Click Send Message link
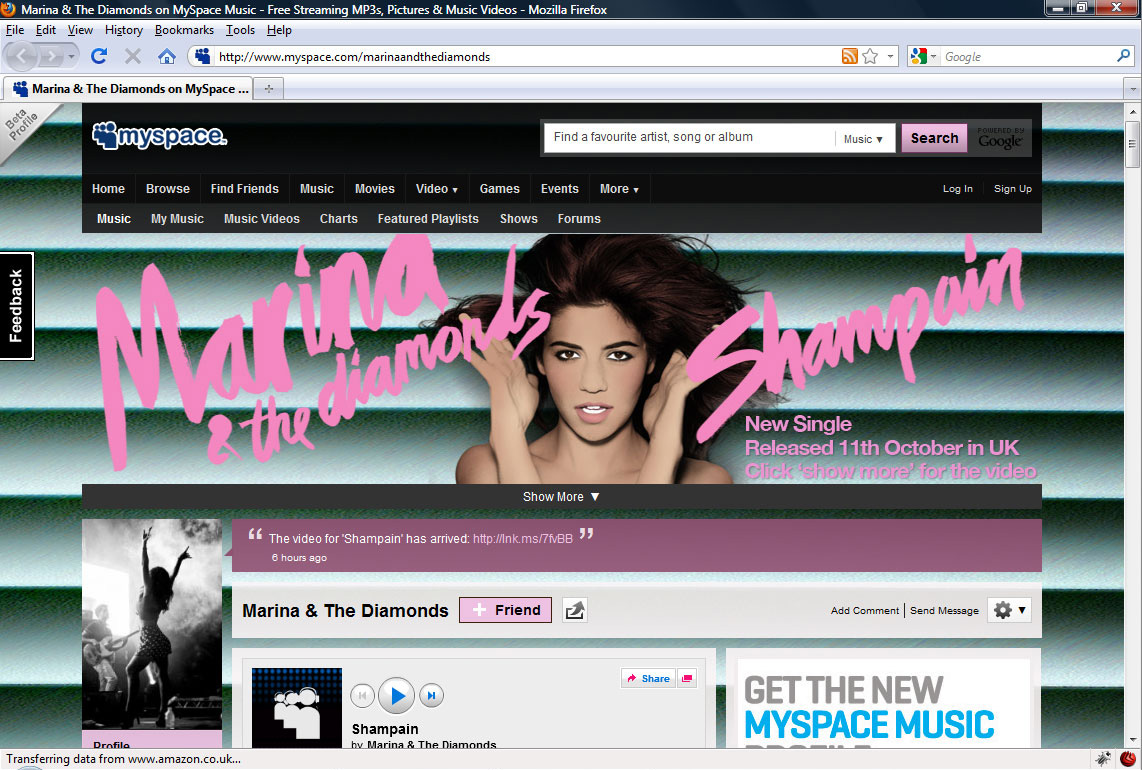 click(x=945, y=610)
